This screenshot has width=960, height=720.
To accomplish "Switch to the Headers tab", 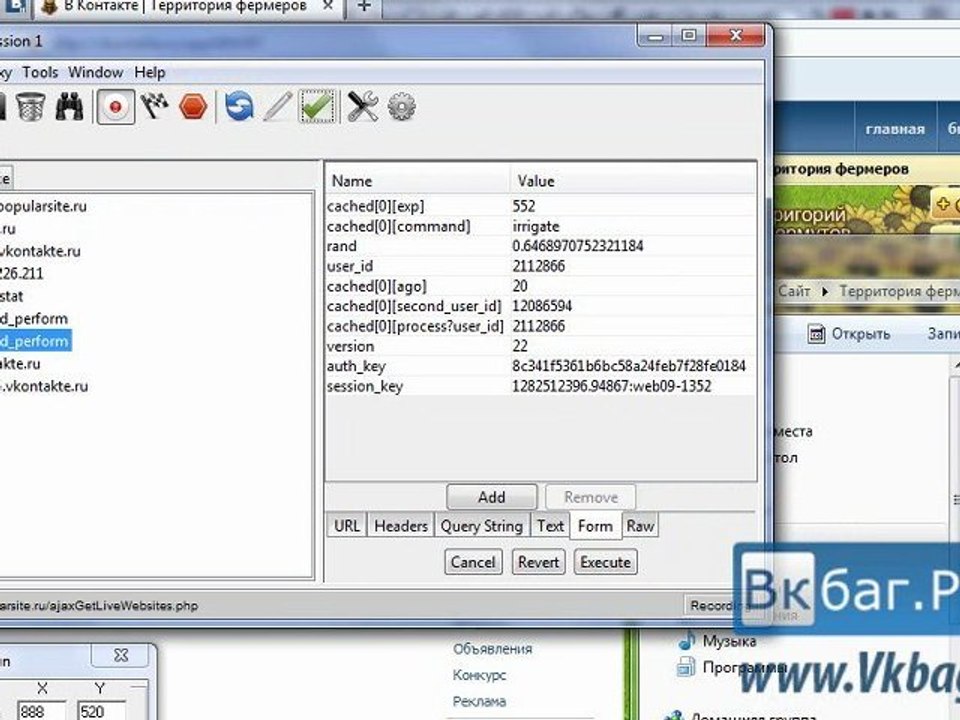I will (x=400, y=526).
